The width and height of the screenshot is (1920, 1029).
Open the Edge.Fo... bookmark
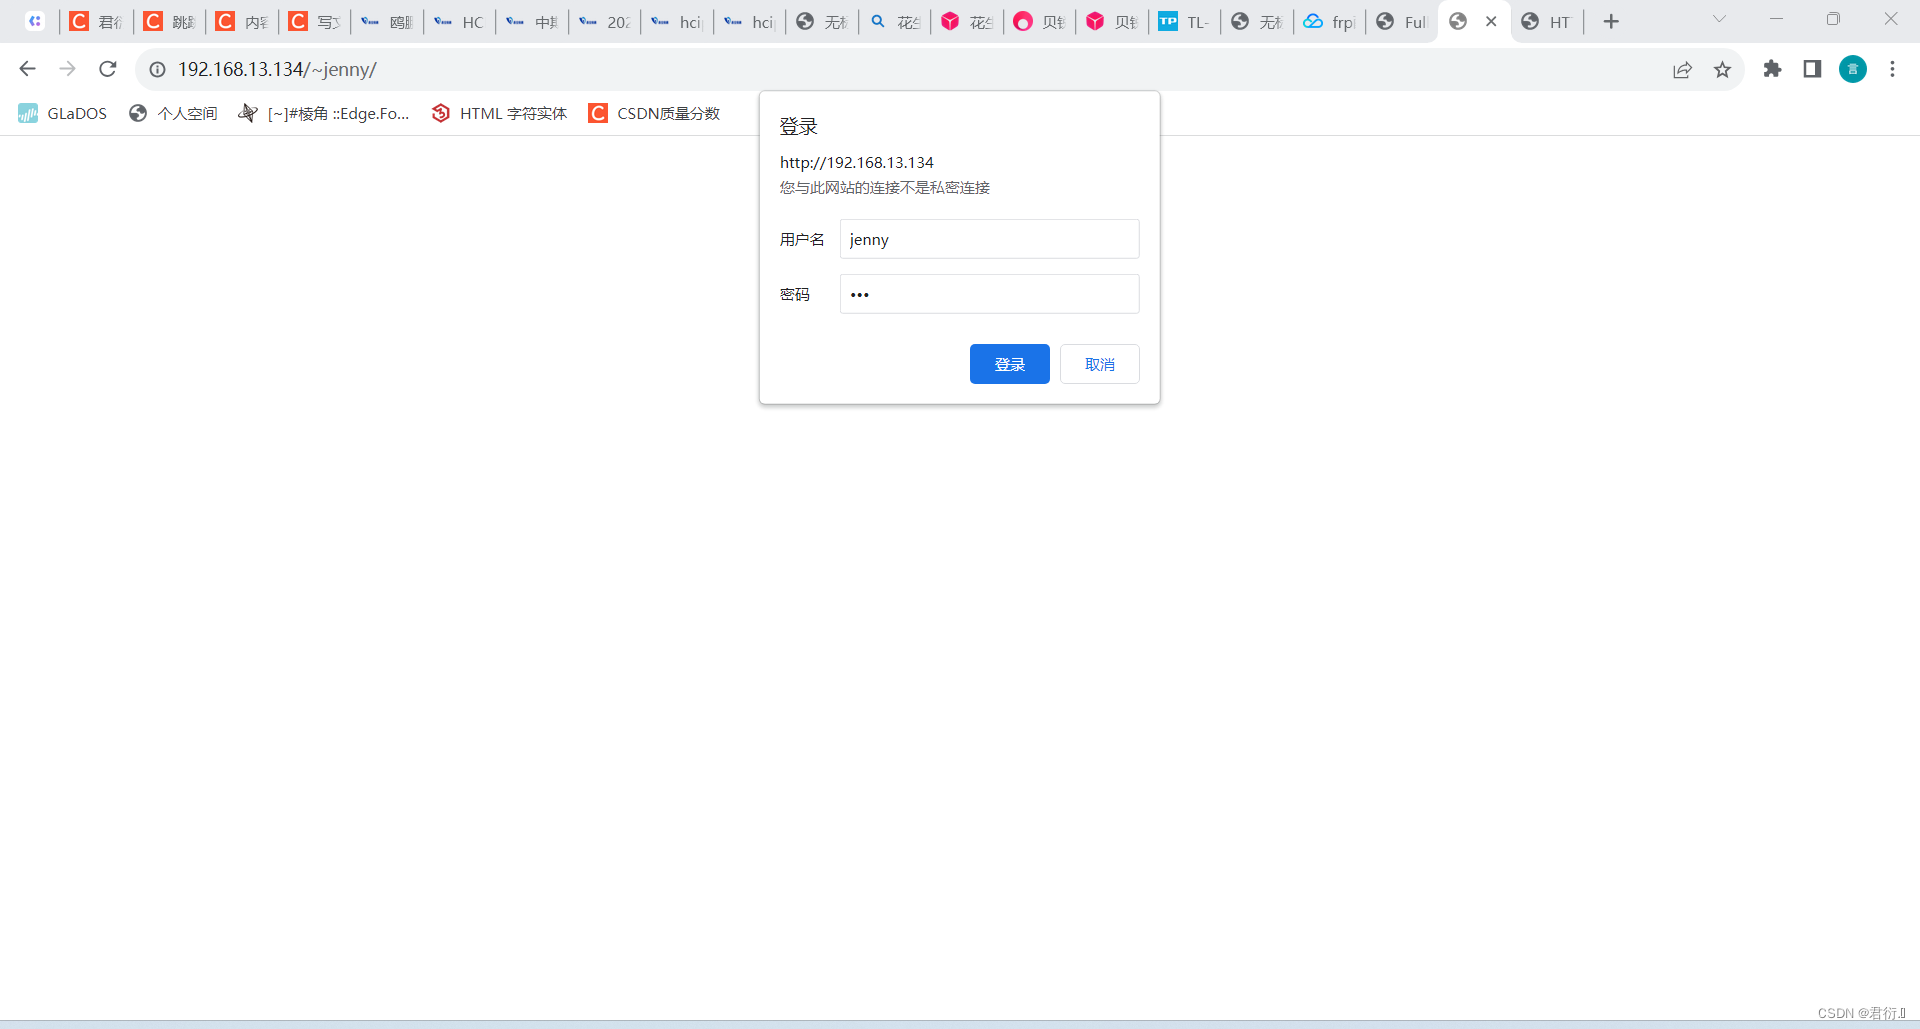pos(324,113)
